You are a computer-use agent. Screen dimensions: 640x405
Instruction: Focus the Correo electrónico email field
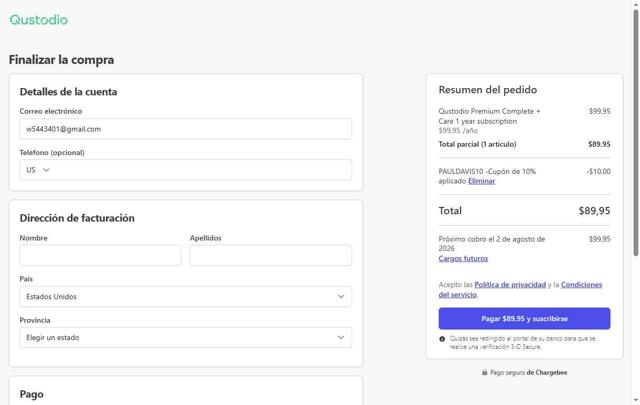coord(185,129)
